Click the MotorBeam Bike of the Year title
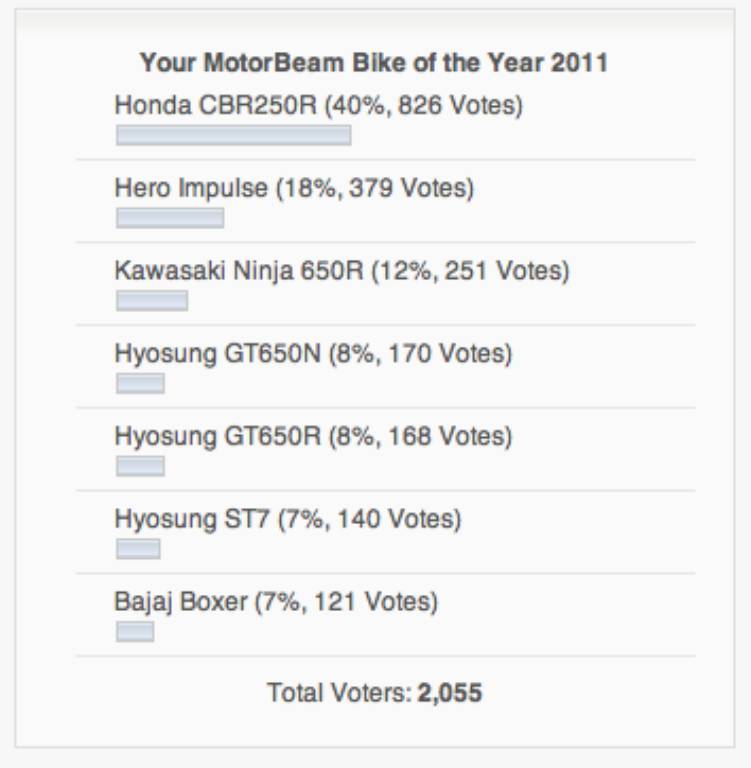The width and height of the screenshot is (751, 768). pyautogui.click(x=374, y=63)
